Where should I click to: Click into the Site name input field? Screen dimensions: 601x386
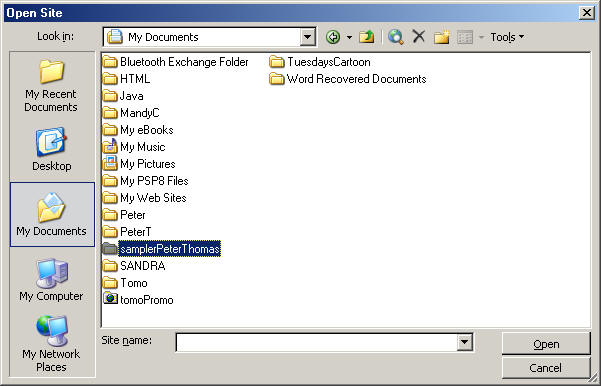(x=316, y=342)
